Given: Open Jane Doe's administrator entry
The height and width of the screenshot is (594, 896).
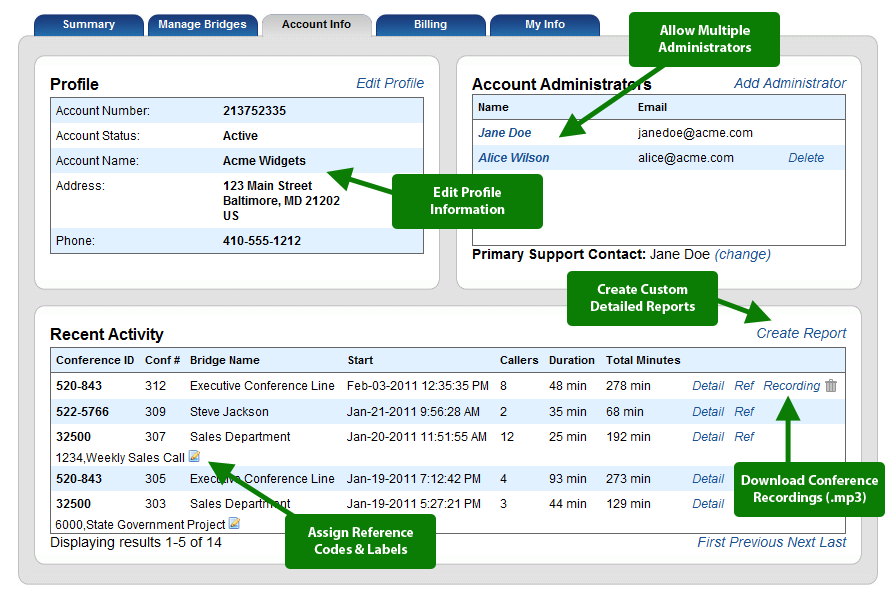Looking at the screenshot, I should coord(505,132).
